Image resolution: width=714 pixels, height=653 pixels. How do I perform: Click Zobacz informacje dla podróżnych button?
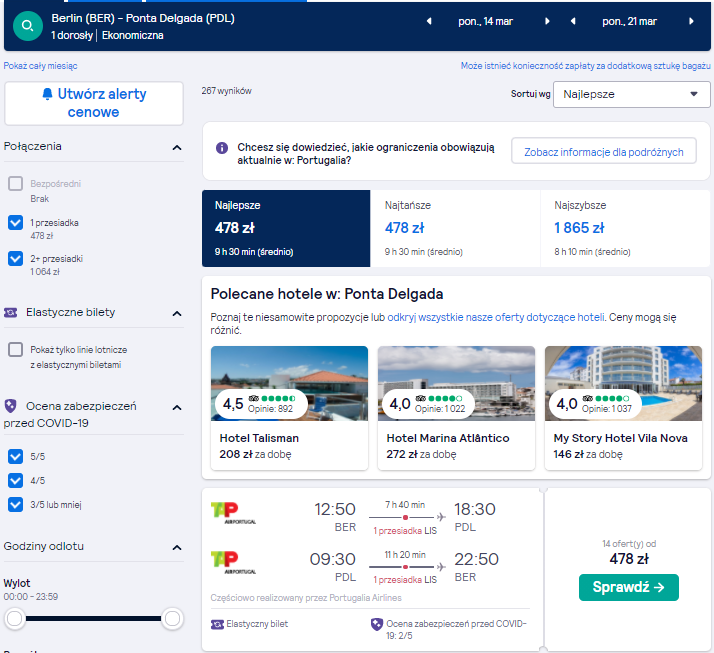(x=603, y=152)
